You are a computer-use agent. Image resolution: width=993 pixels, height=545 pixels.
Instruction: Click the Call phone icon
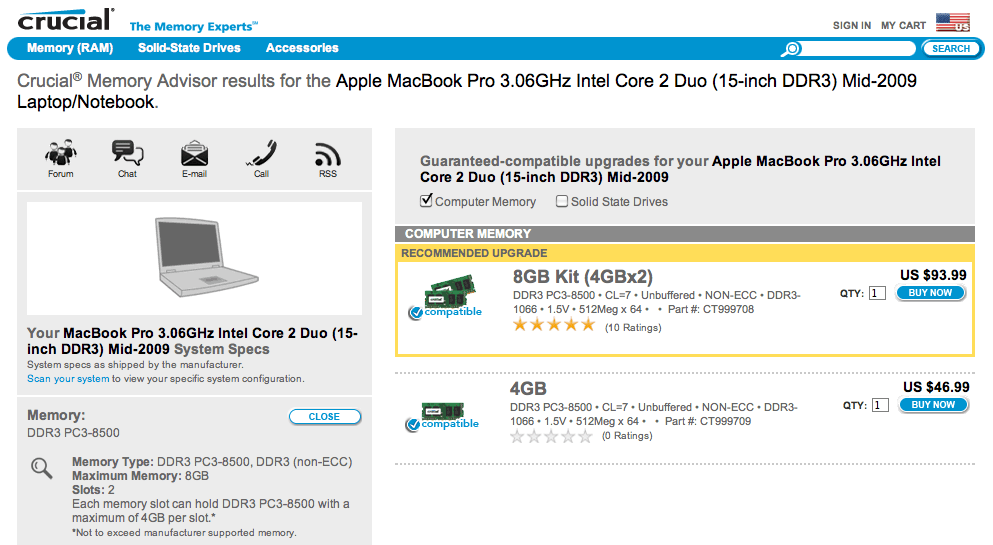[x=262, y=153]
